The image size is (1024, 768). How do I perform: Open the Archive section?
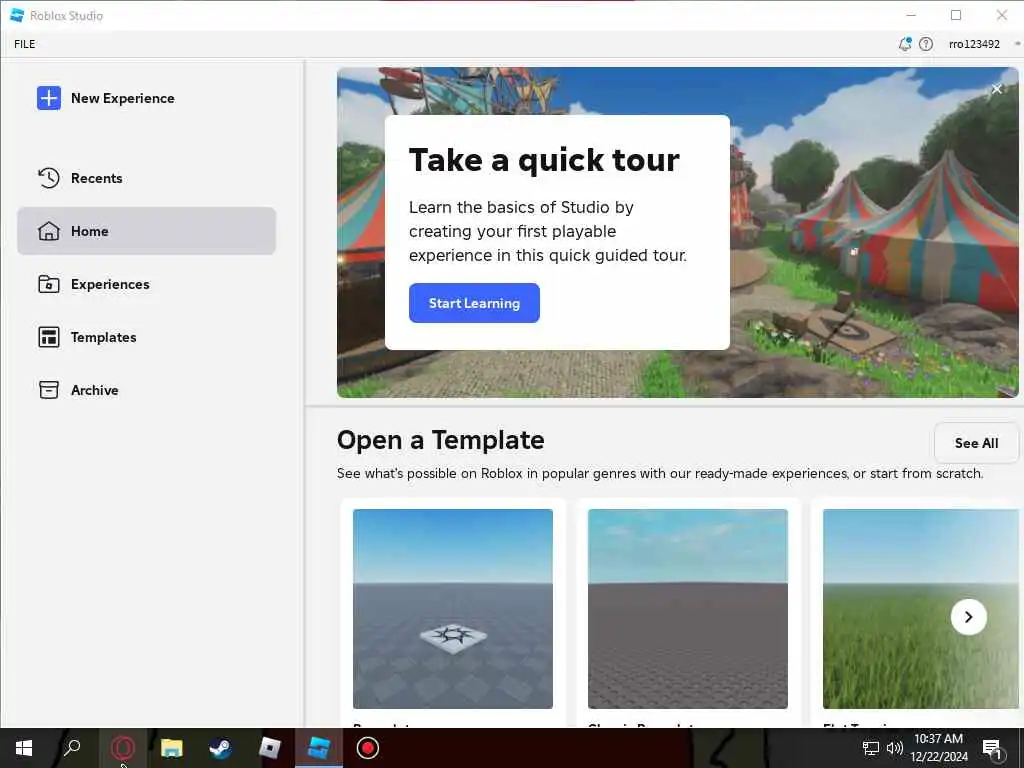[146, 390]
